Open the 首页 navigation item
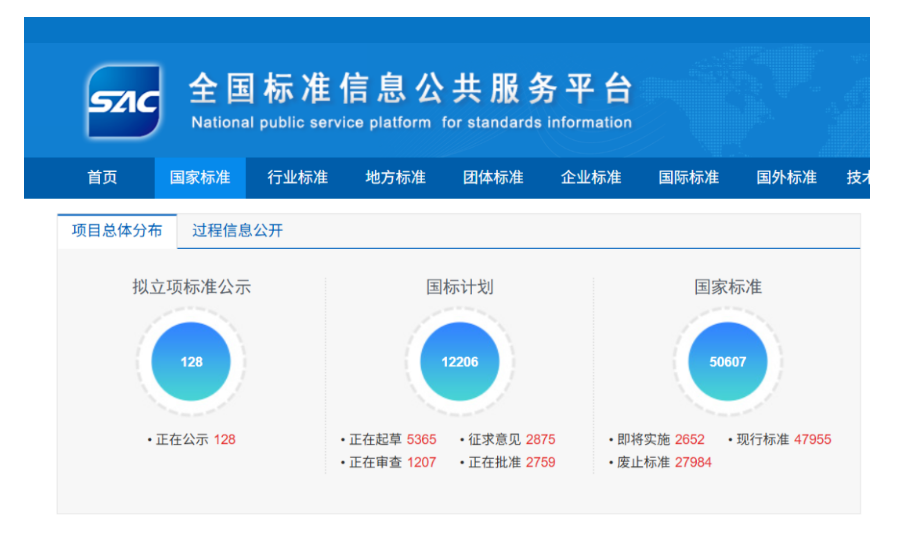The image size is (913, 539). pyautogui.click(x=102, y=178)
